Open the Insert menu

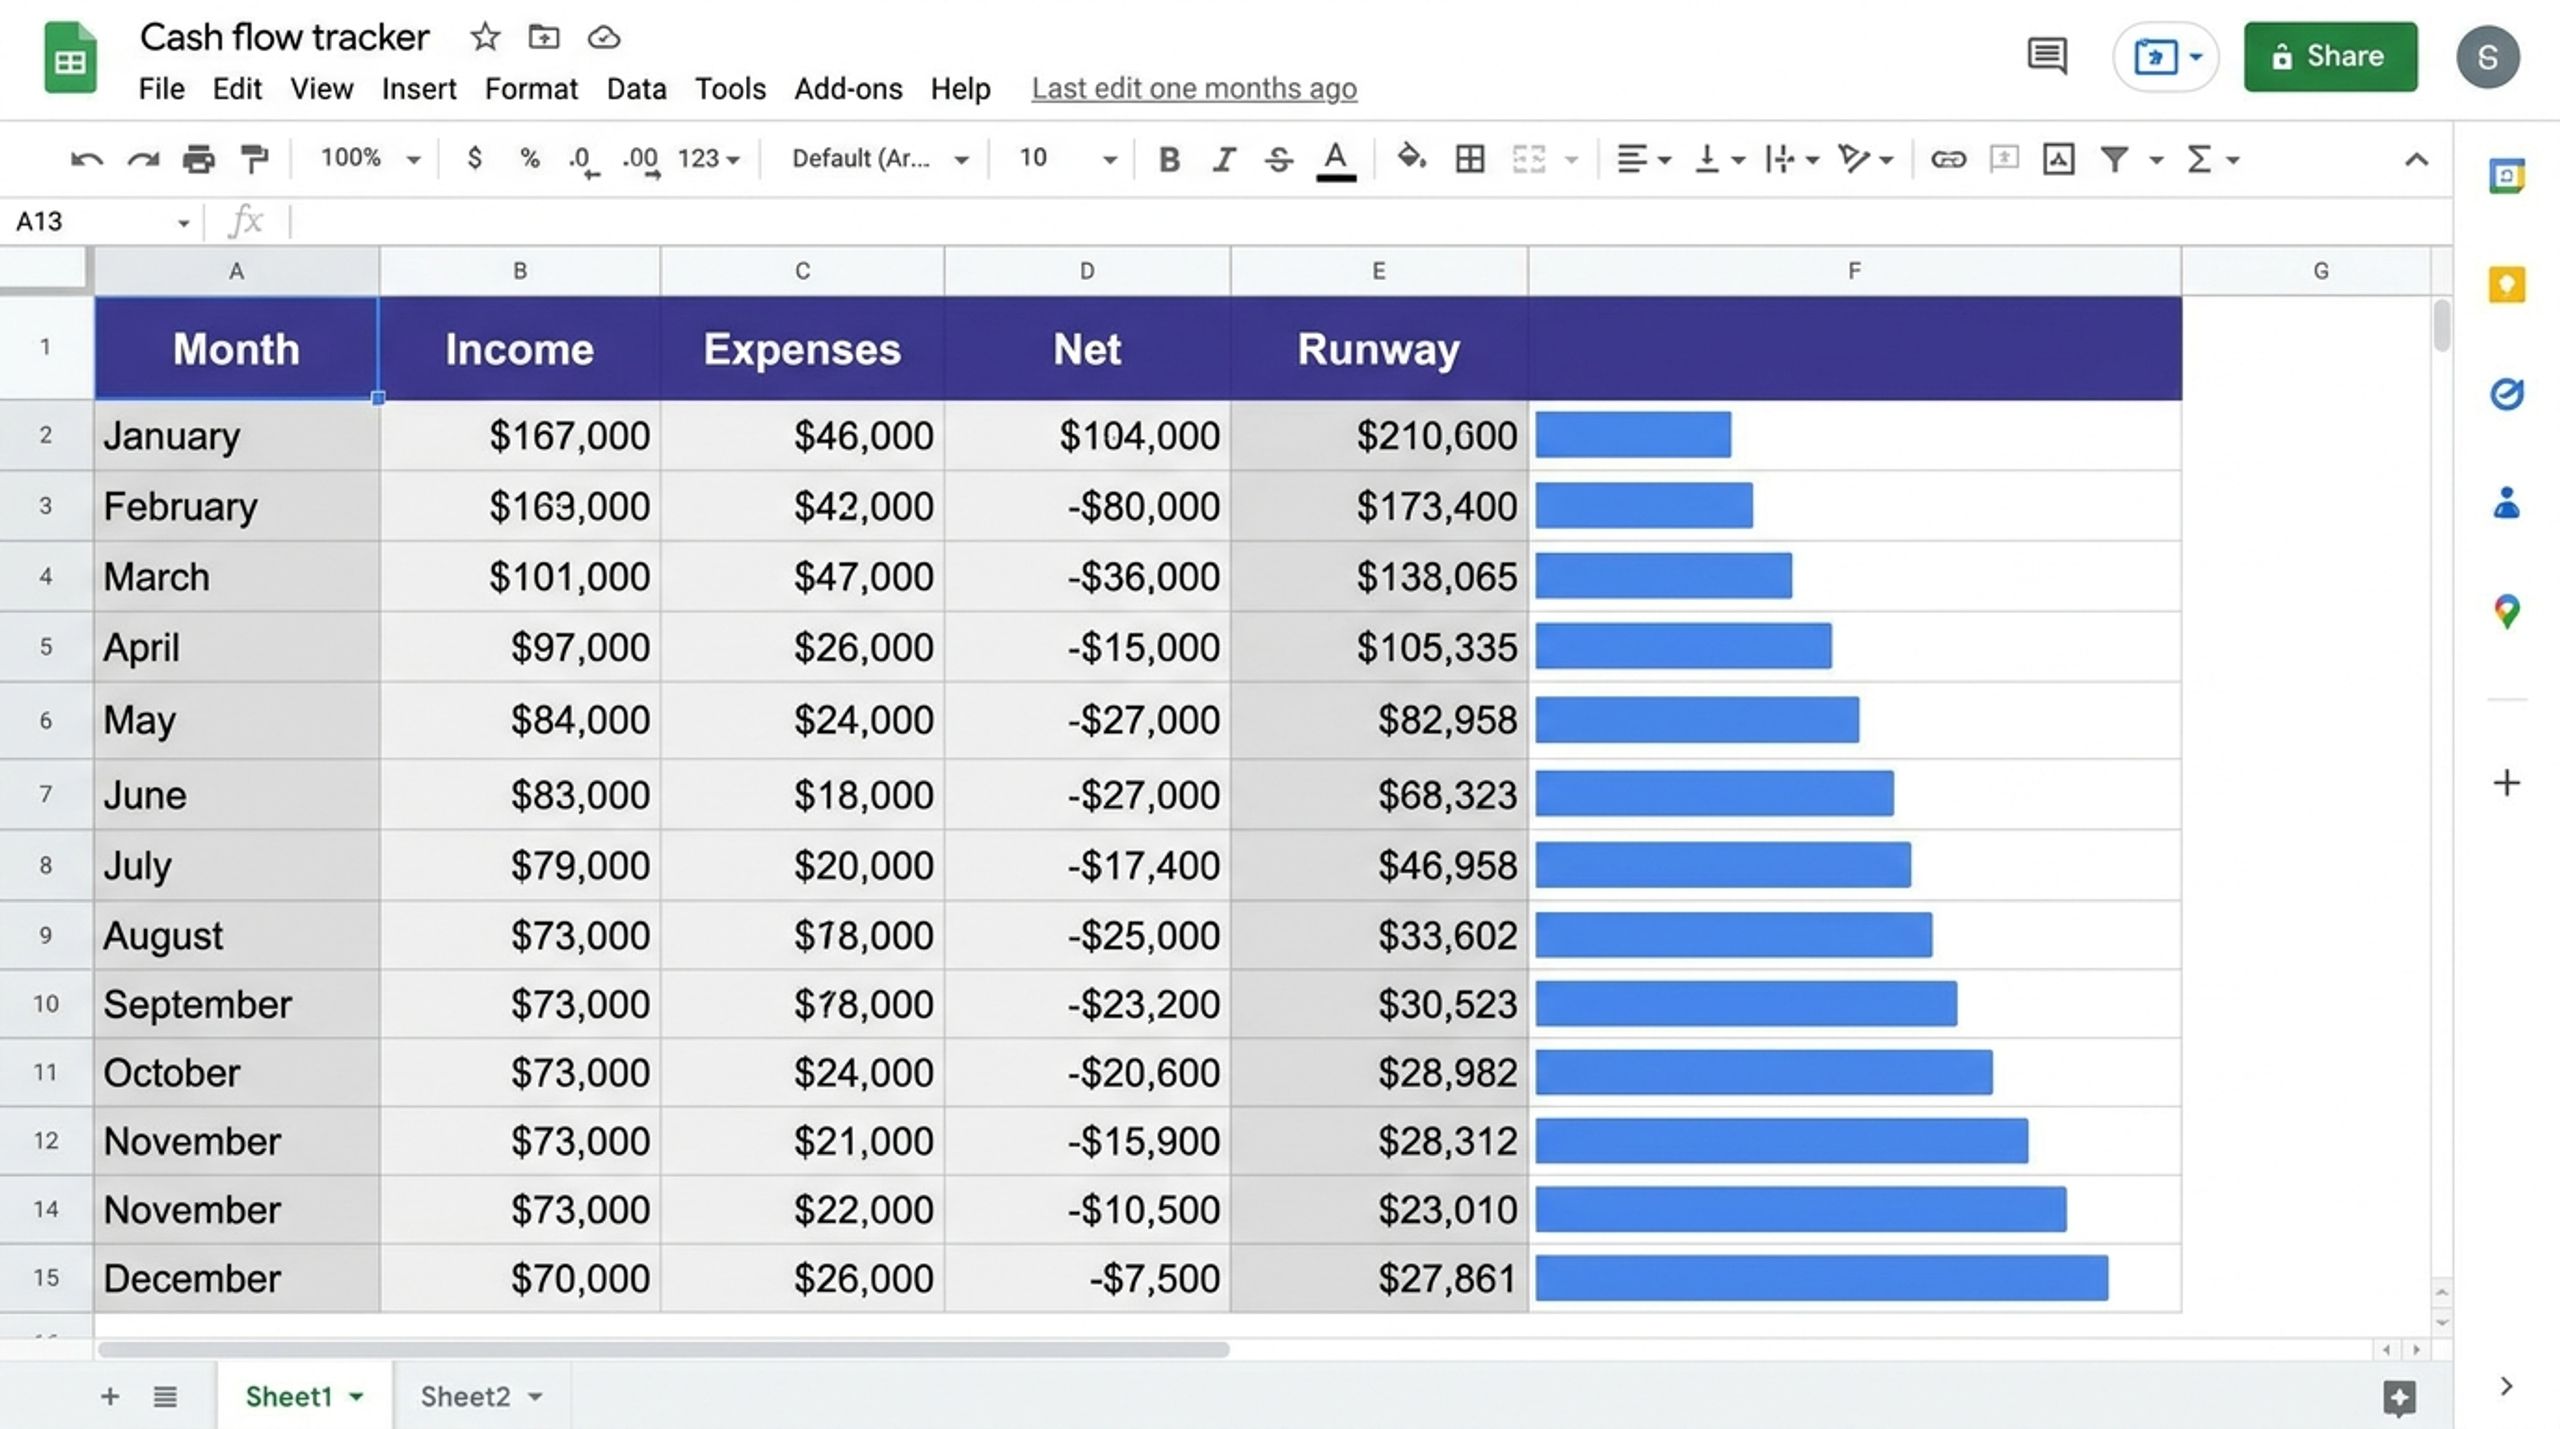pyautogui.click(x=418, y=89)
